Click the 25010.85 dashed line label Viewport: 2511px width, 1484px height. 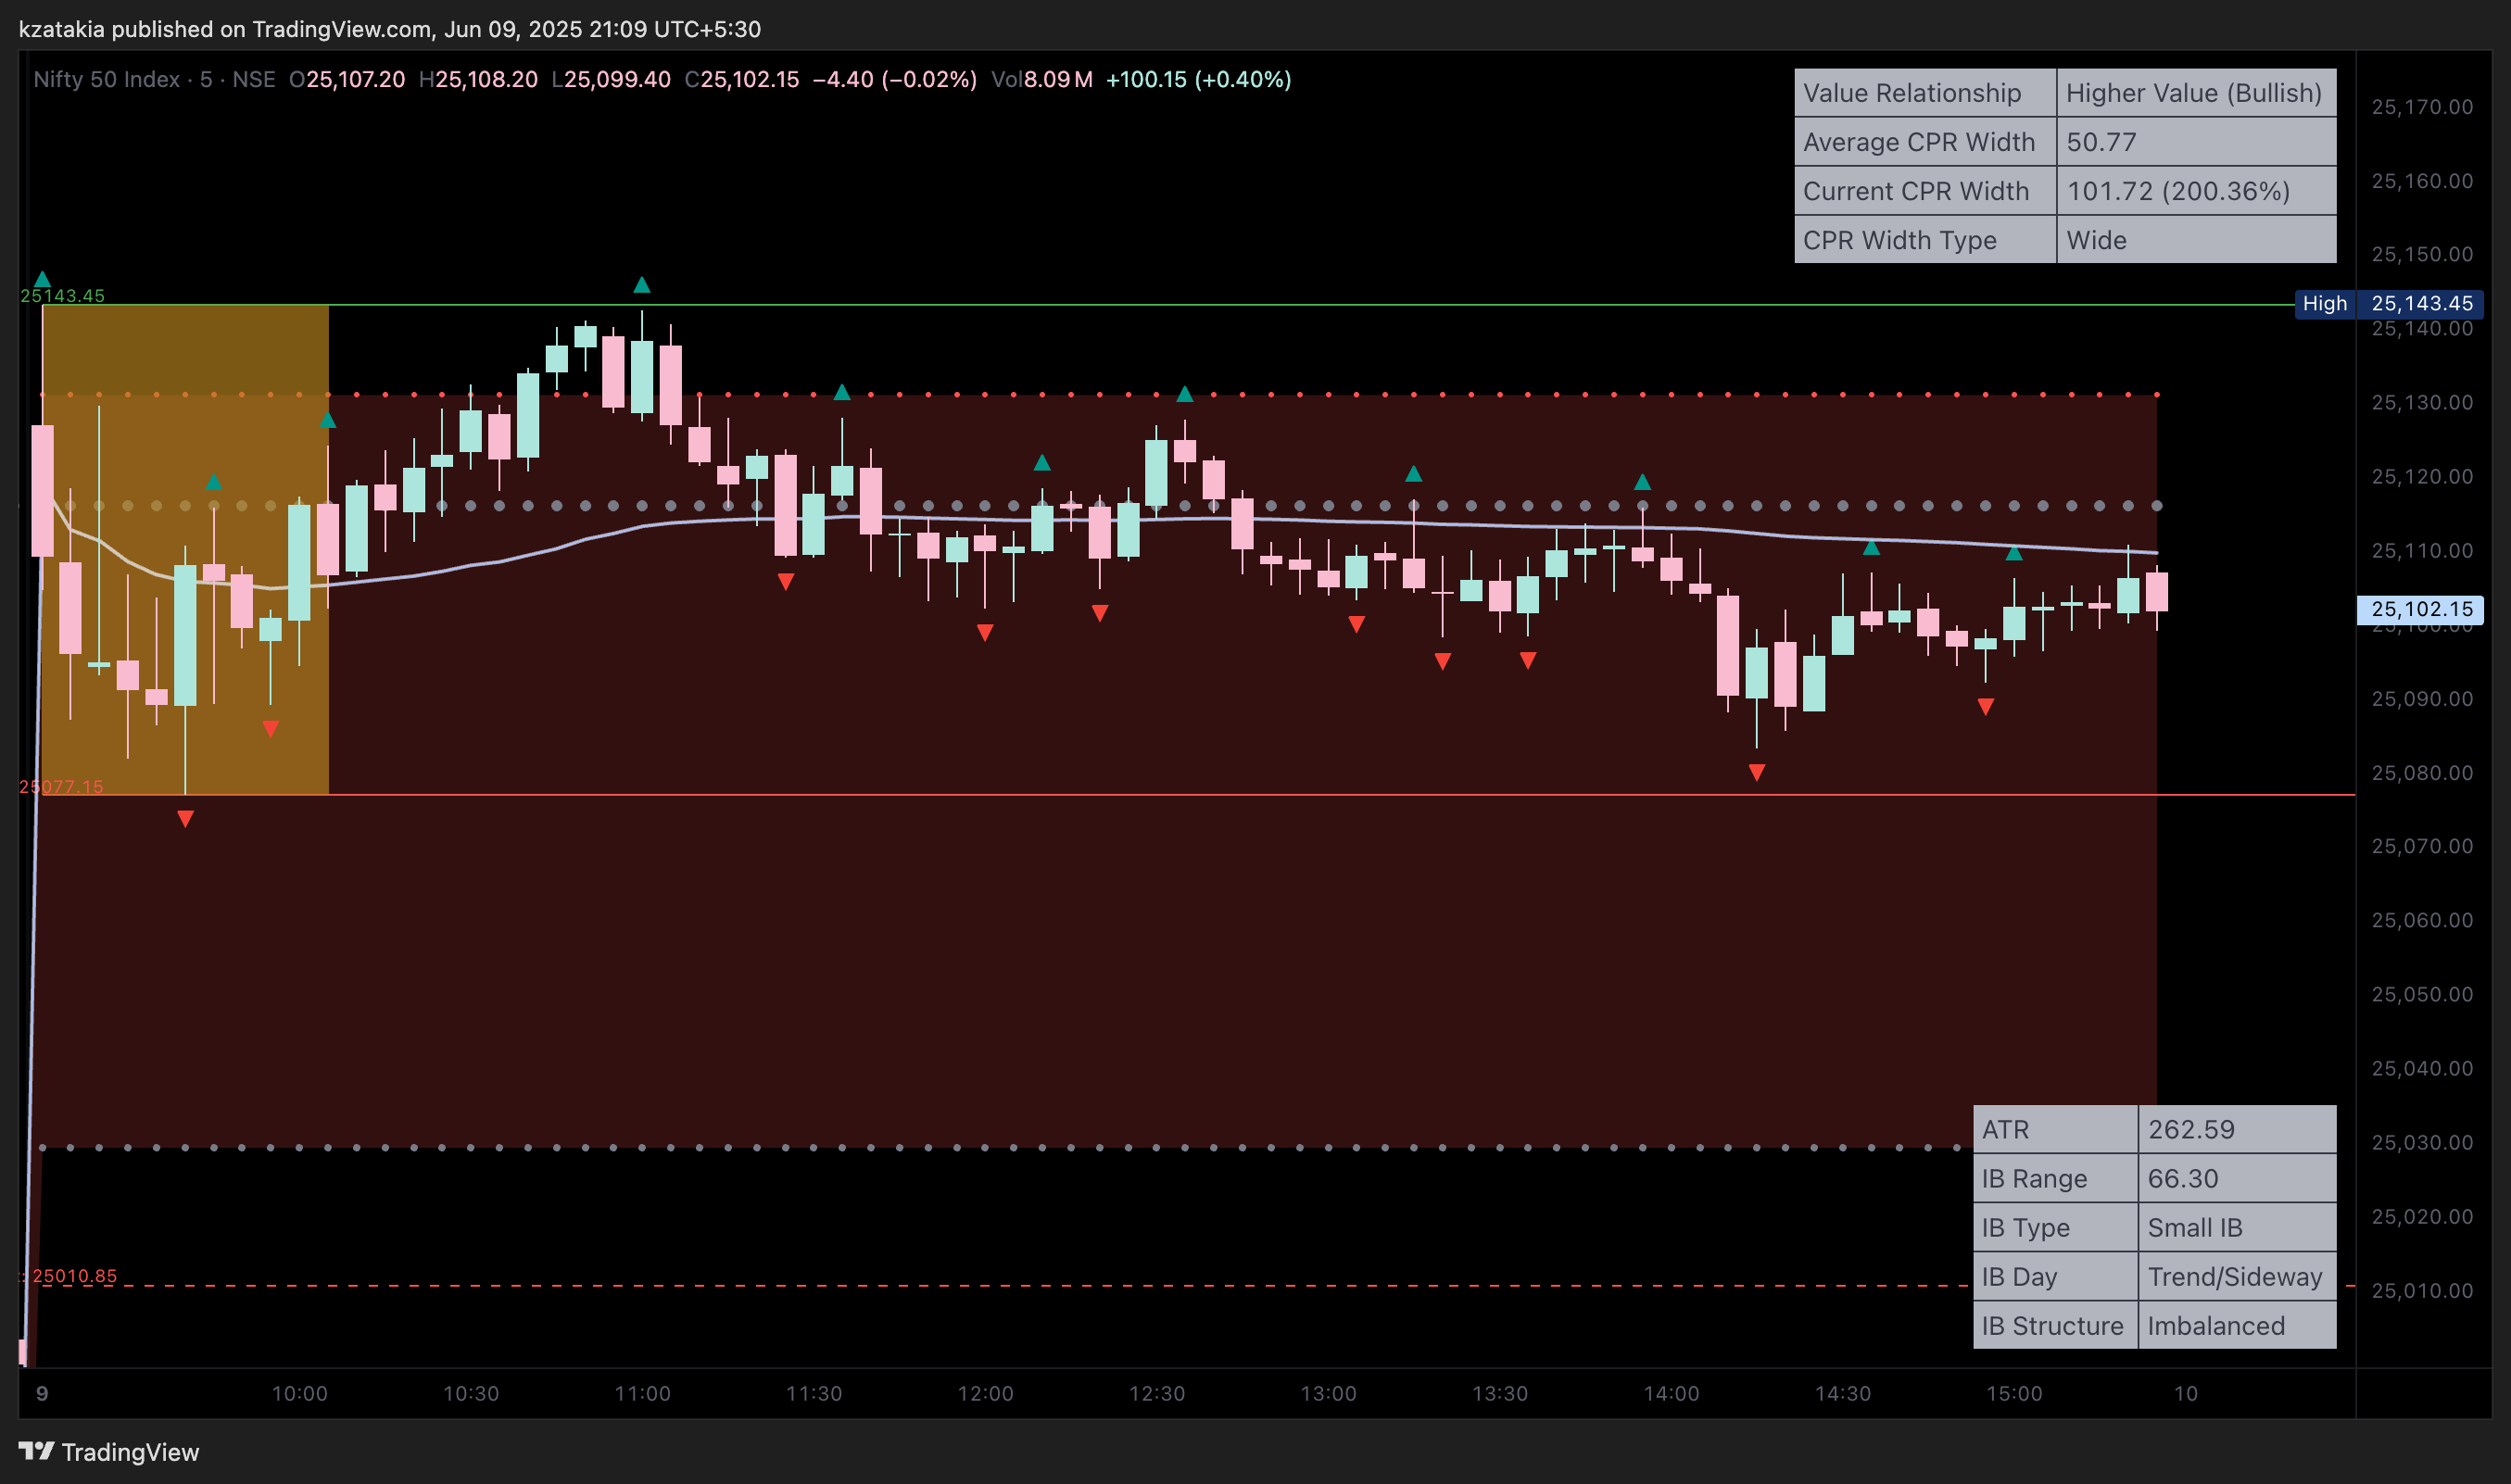74,1275
